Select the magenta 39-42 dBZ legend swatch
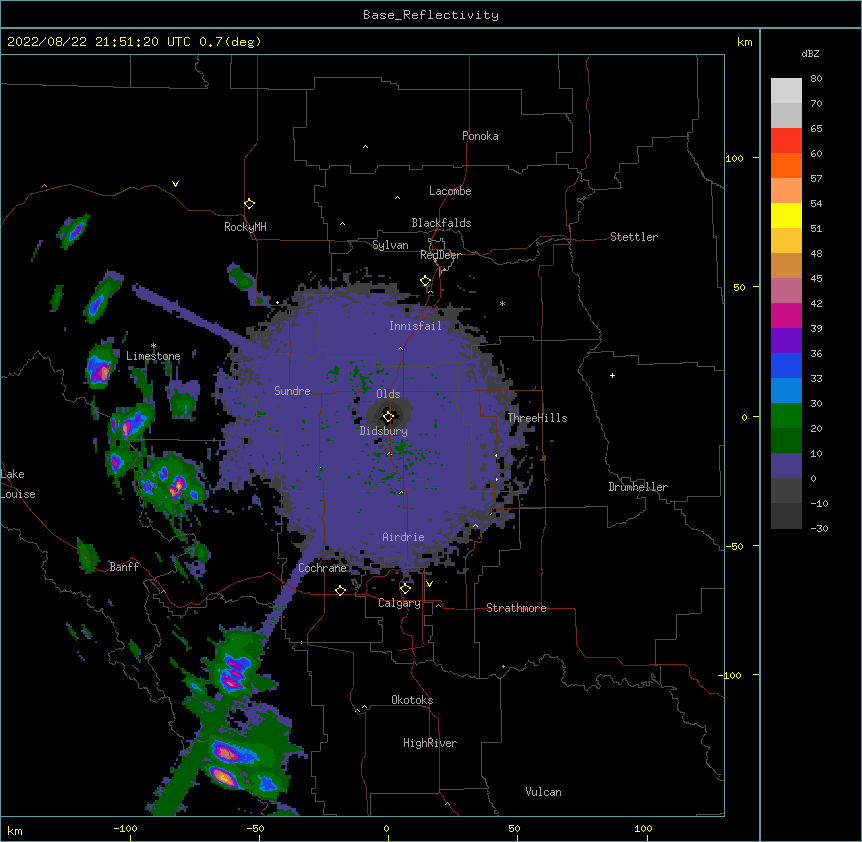 click(786, 315)
